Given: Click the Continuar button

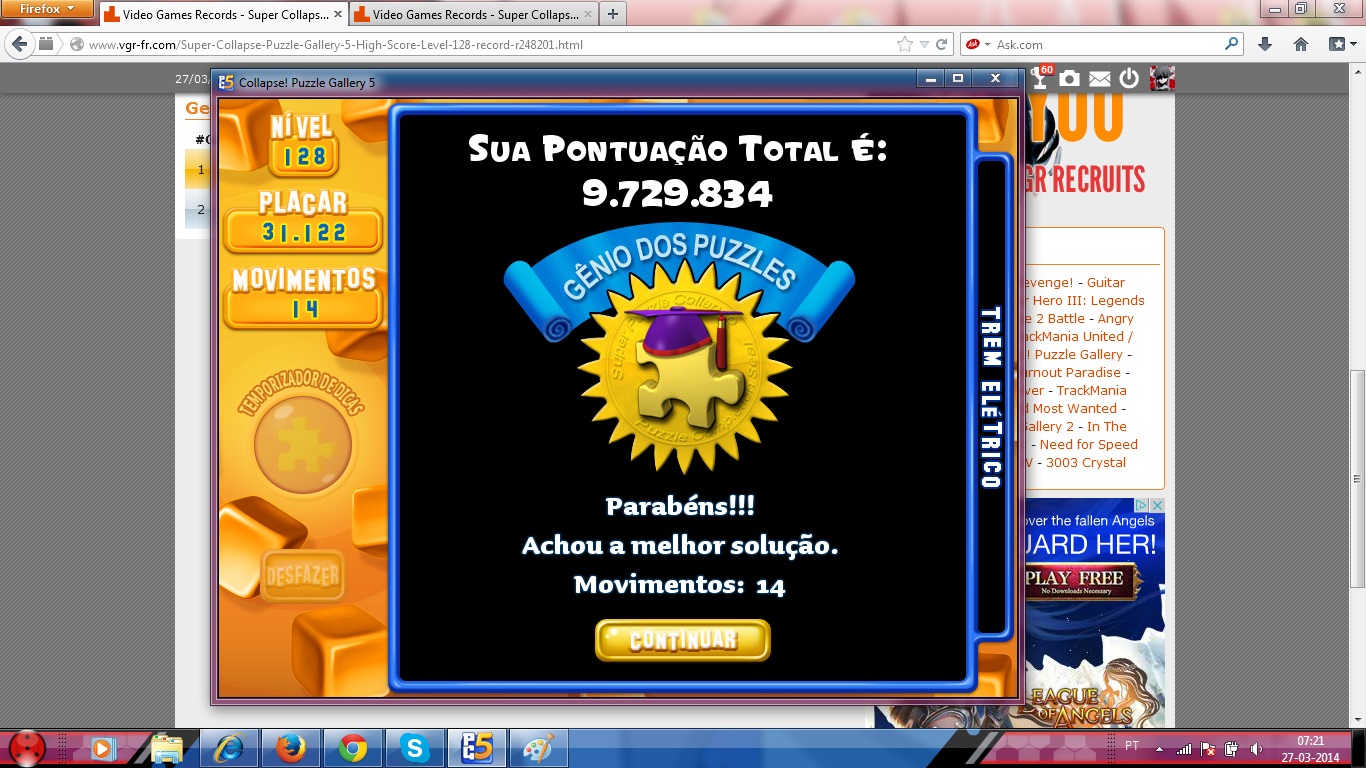Looking at the screenshot, I should (683, 640).
